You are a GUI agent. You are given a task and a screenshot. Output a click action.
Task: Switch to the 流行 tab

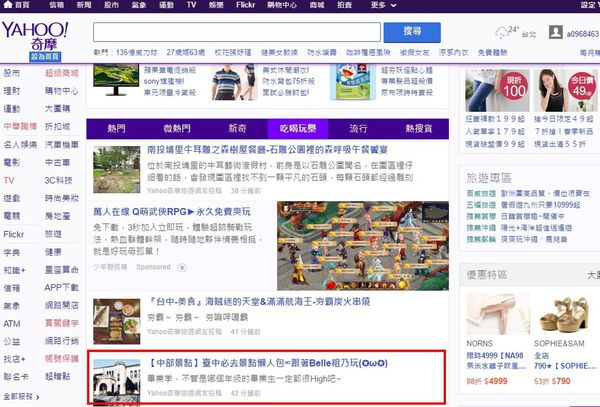click(358, 128)
